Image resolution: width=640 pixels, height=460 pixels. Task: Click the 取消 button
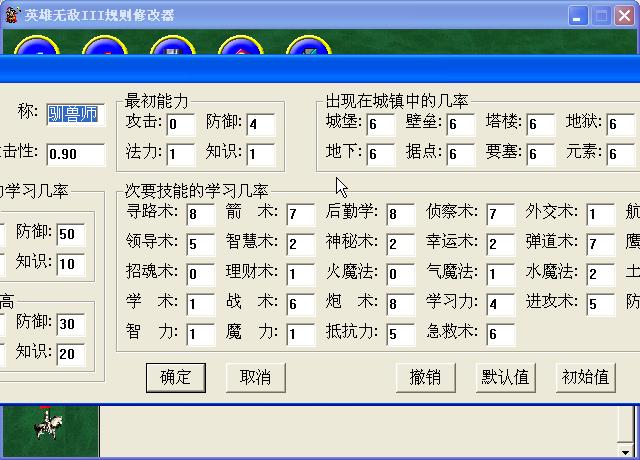tap(256, 378)
